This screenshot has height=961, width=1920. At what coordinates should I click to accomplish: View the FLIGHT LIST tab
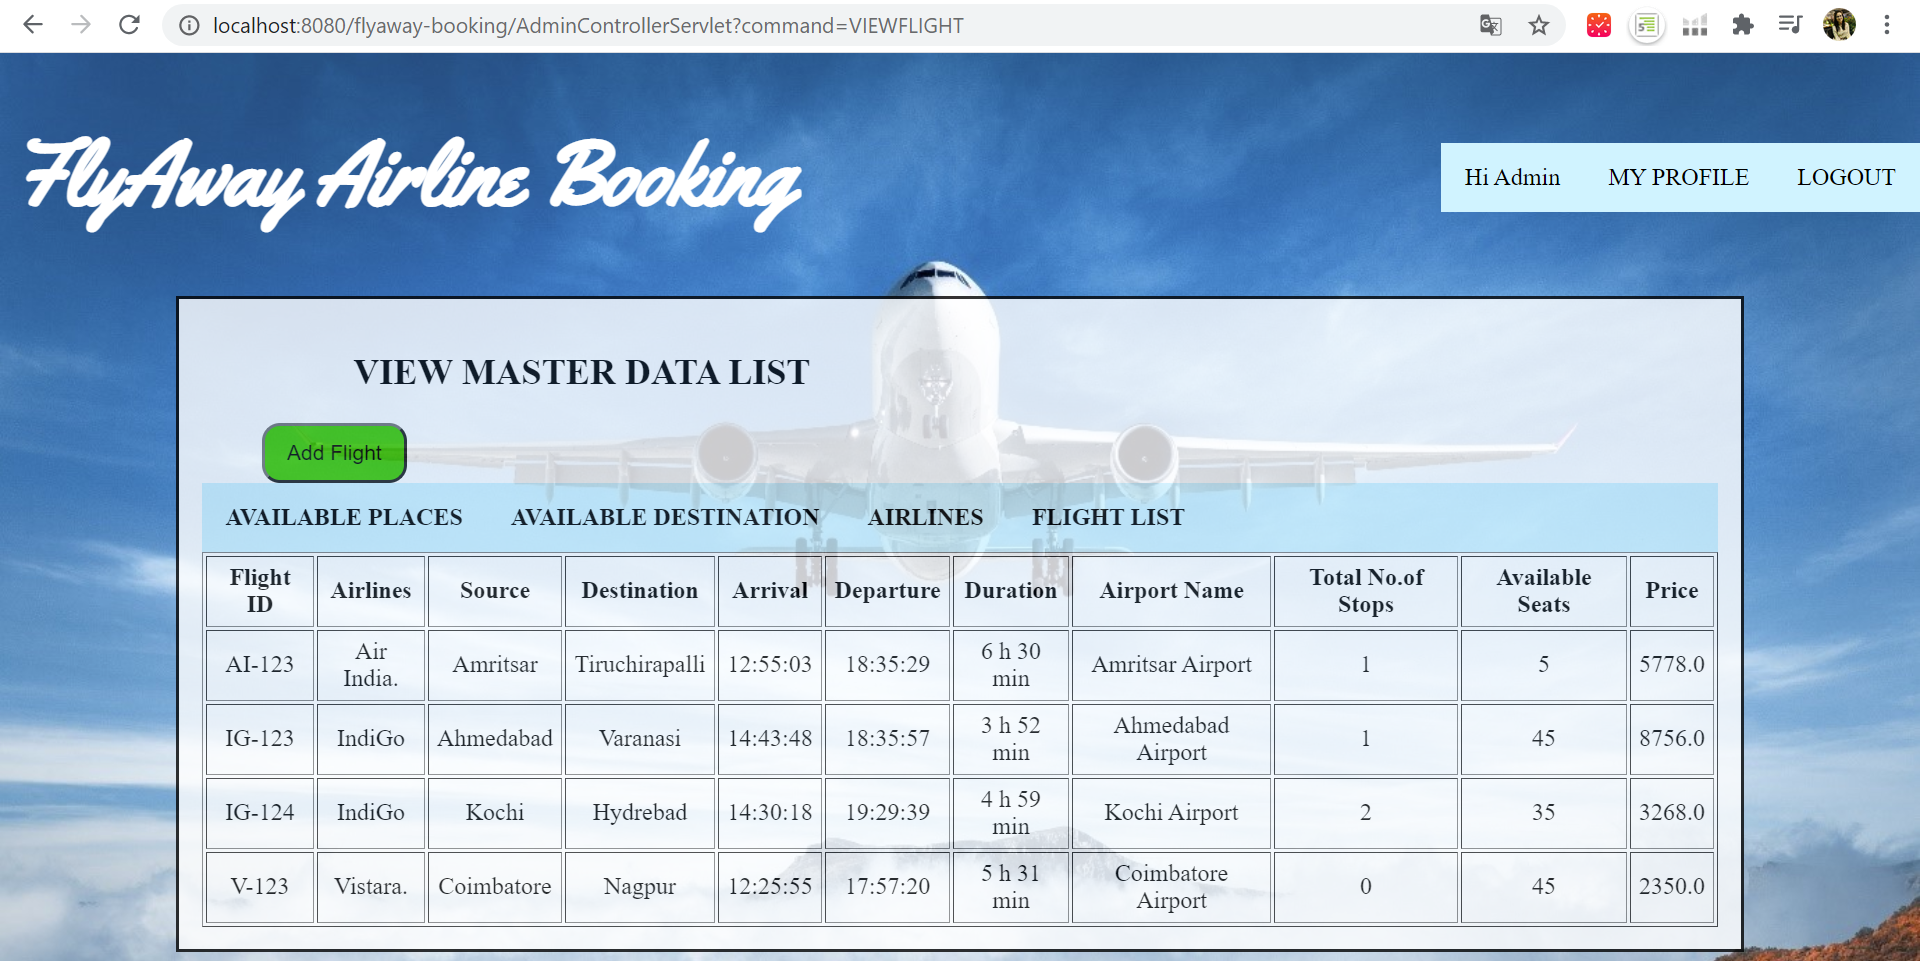[x=1108, y=517]
